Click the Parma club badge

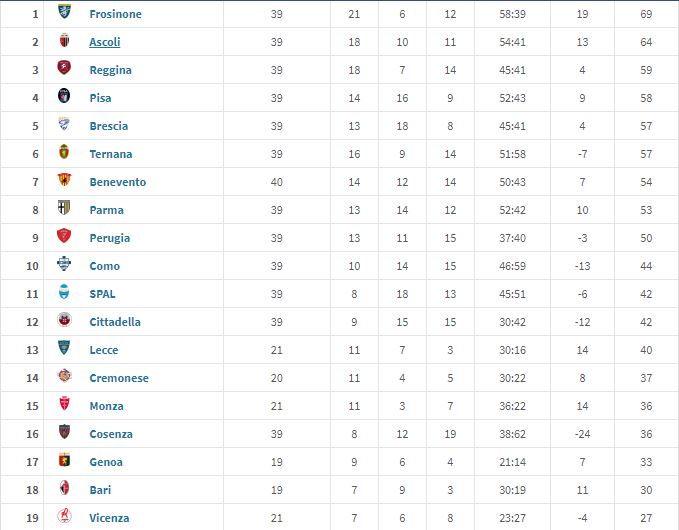point(65,210)
